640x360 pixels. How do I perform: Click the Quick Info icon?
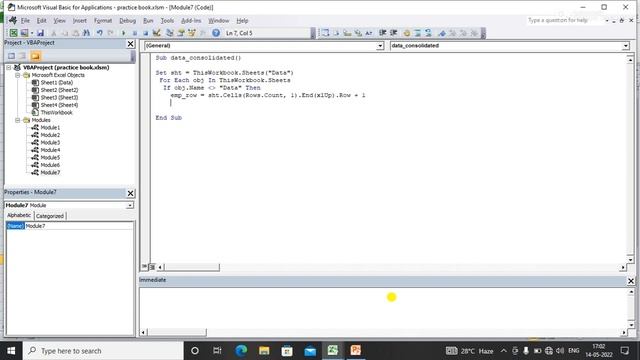point(347,33)
